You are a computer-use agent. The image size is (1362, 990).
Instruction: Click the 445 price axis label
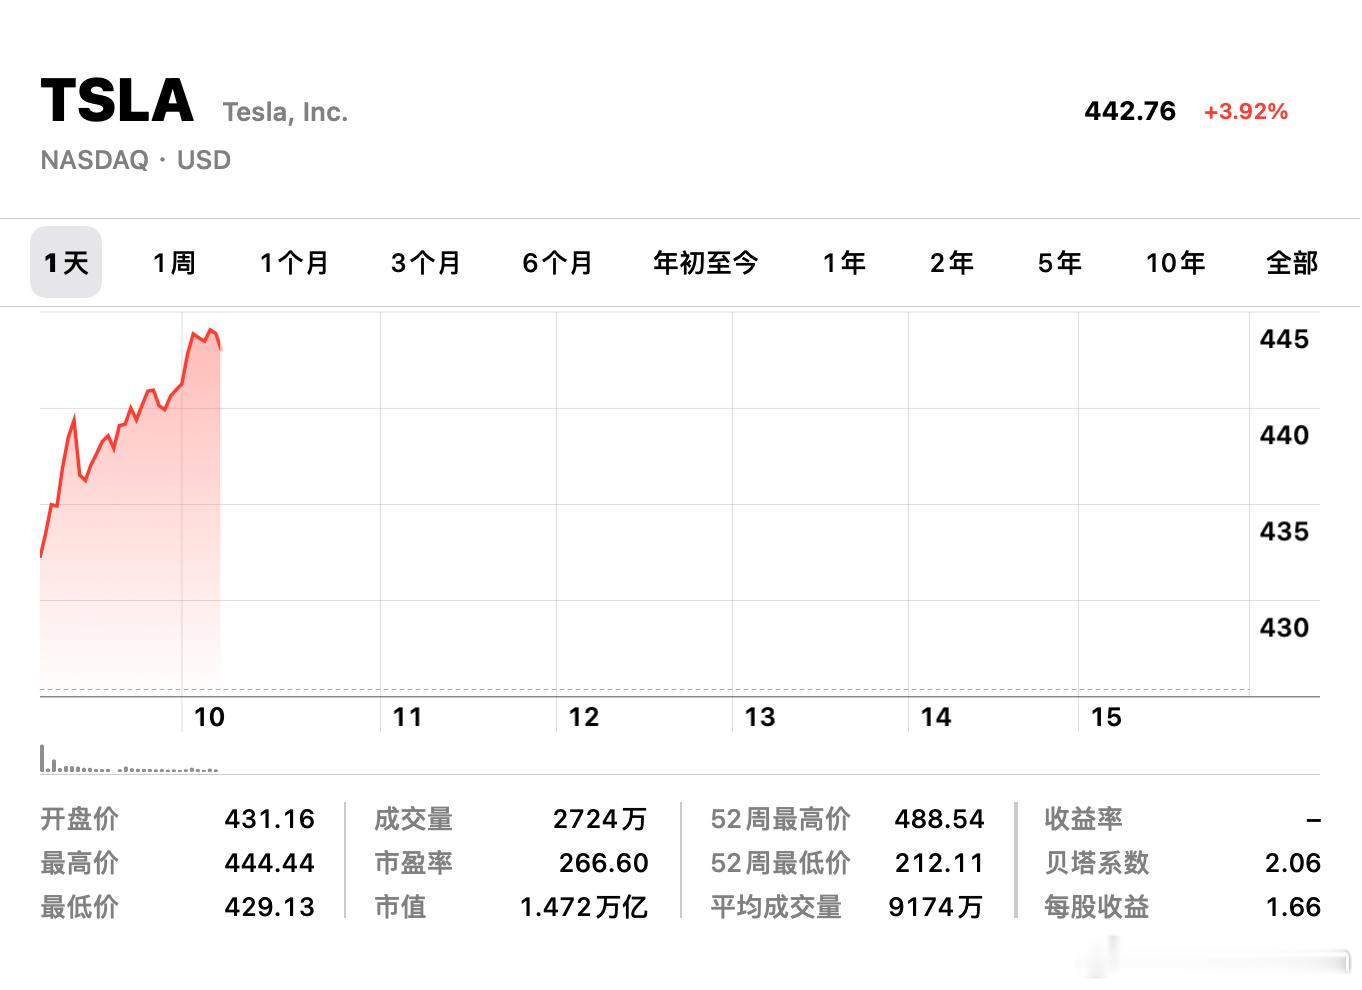tap(1284, 339)
